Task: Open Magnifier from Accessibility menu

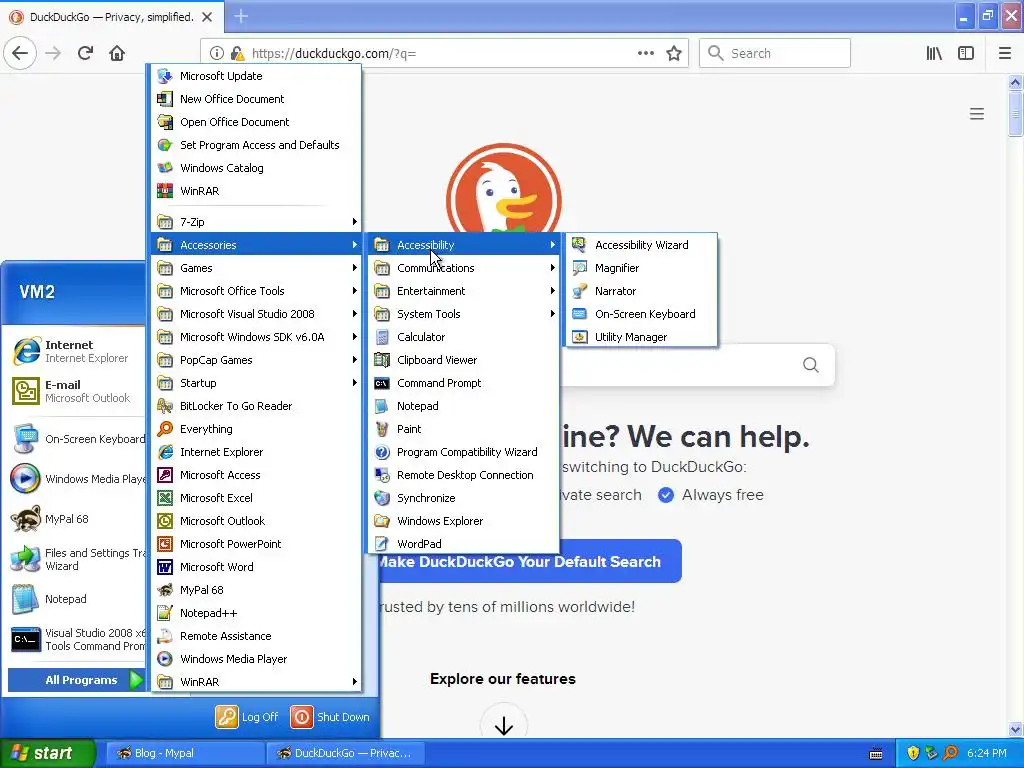Action: [641, 268]
